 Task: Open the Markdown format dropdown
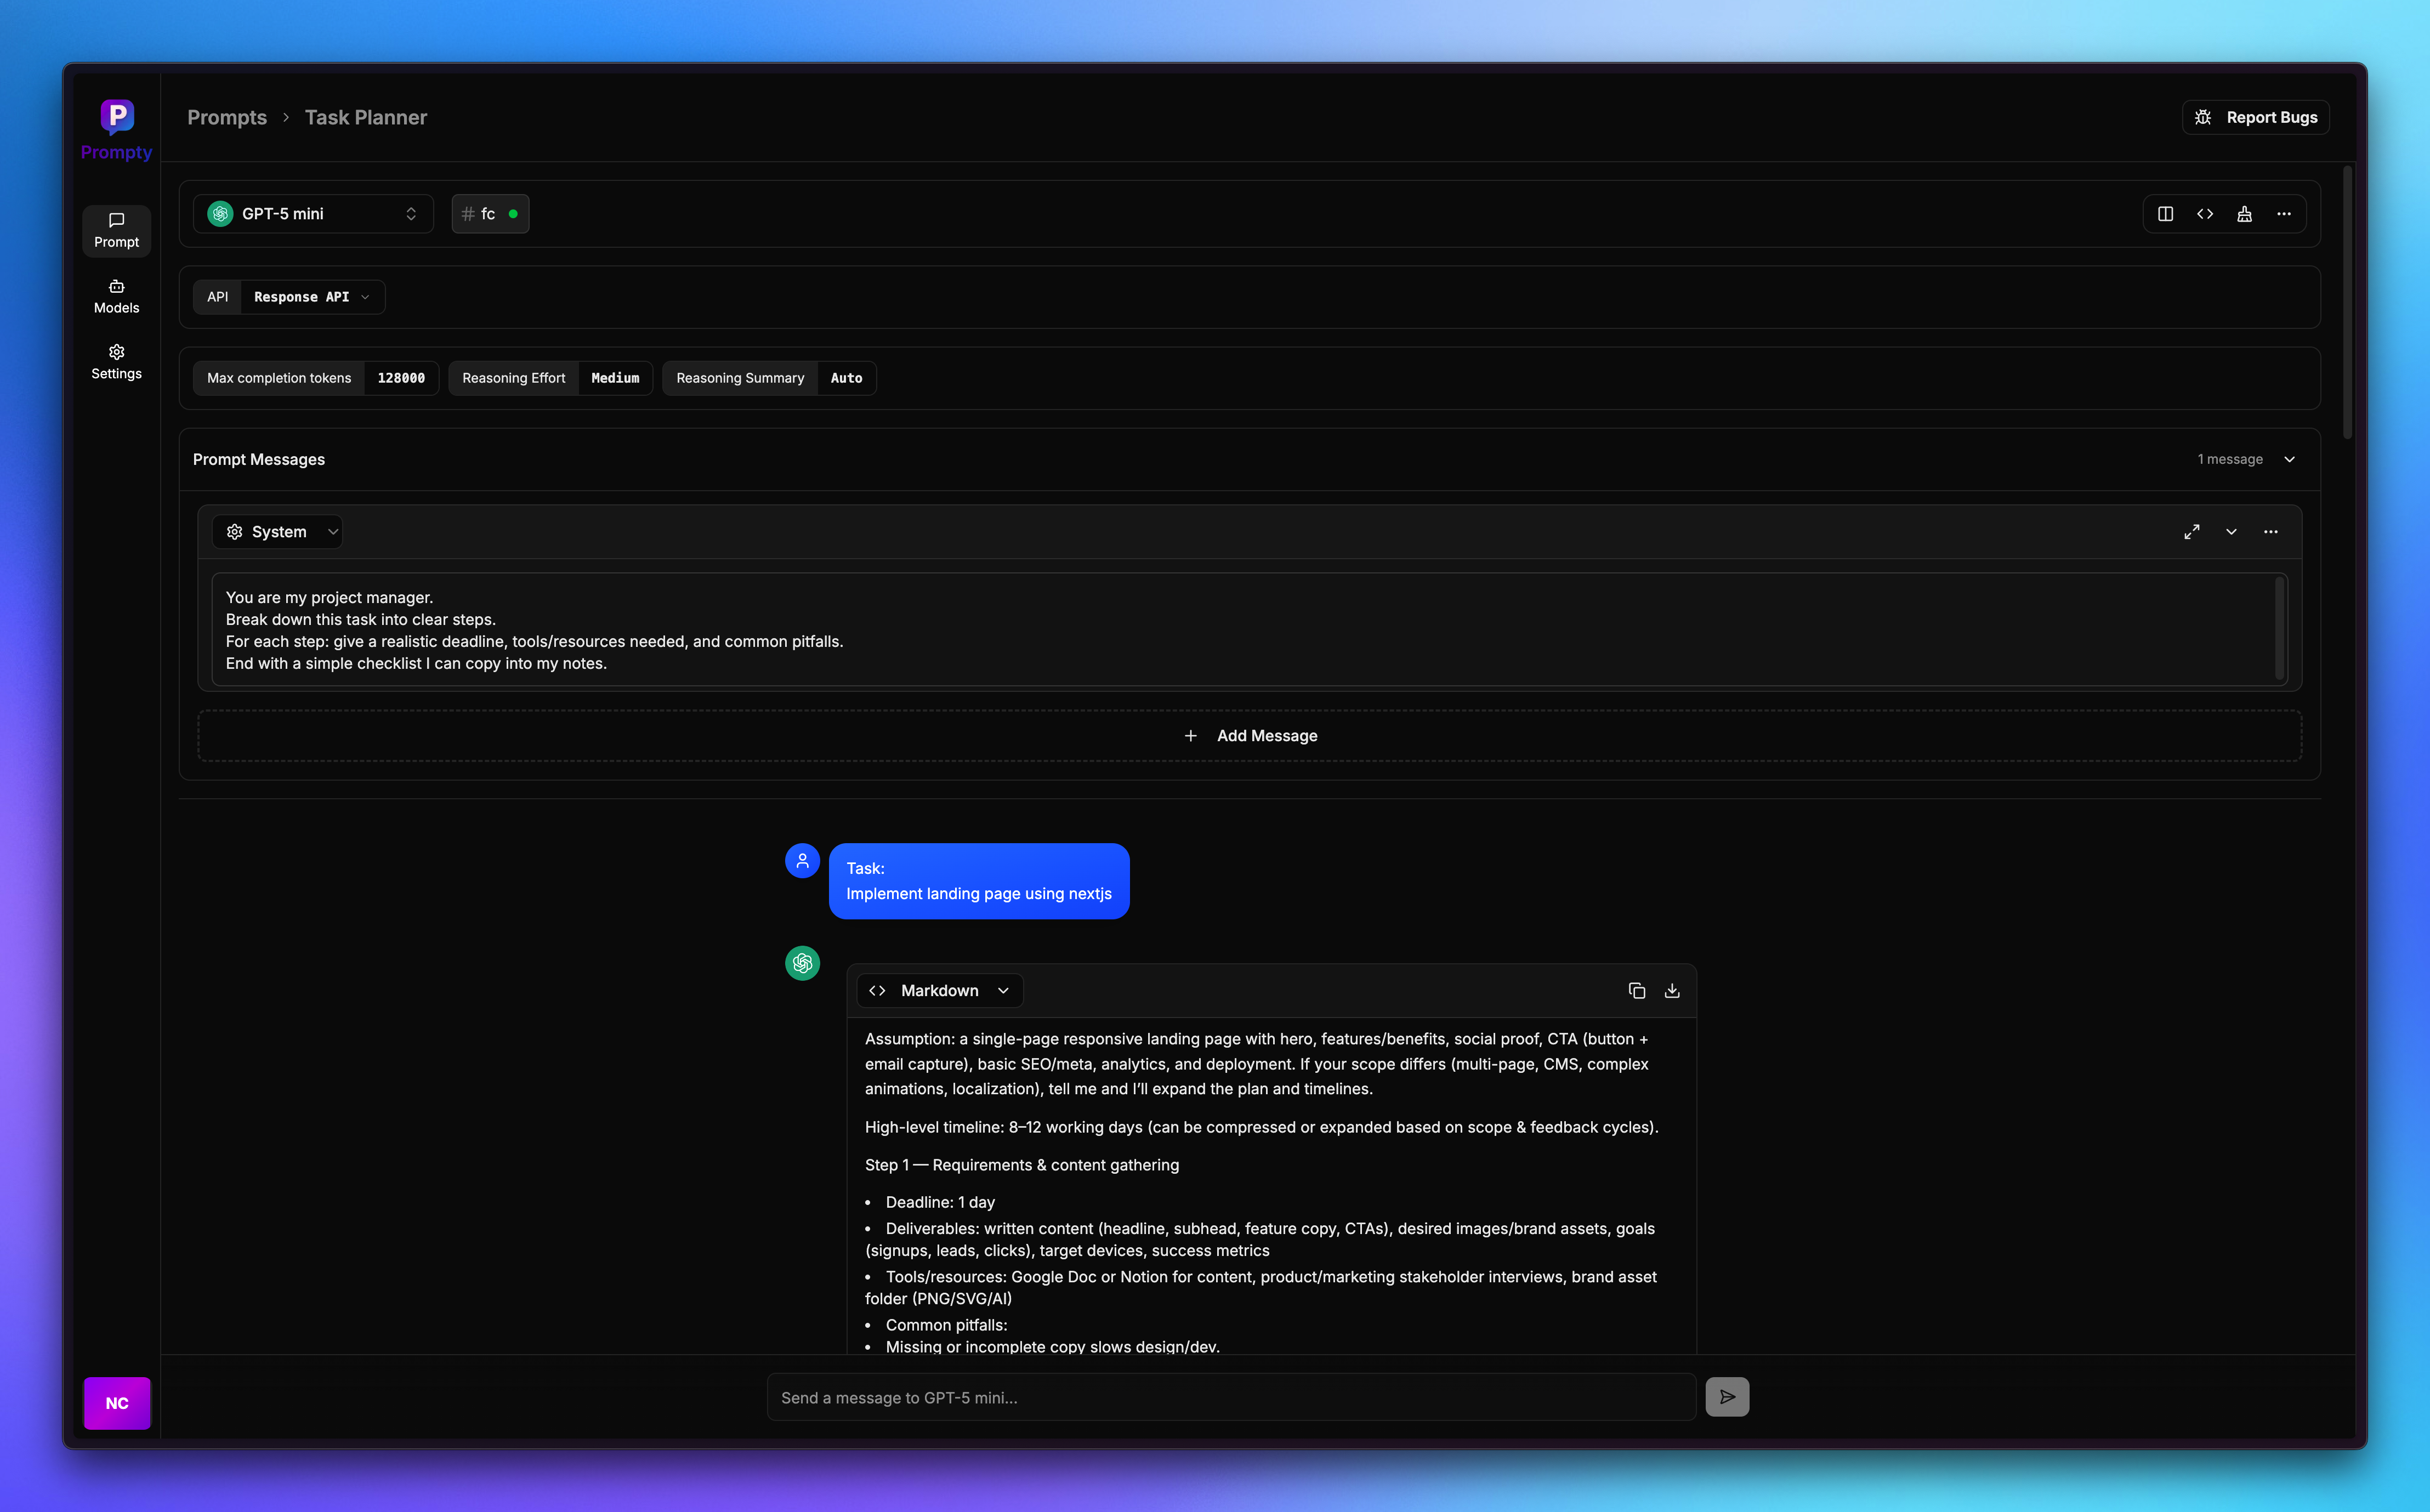pos(939,990)
